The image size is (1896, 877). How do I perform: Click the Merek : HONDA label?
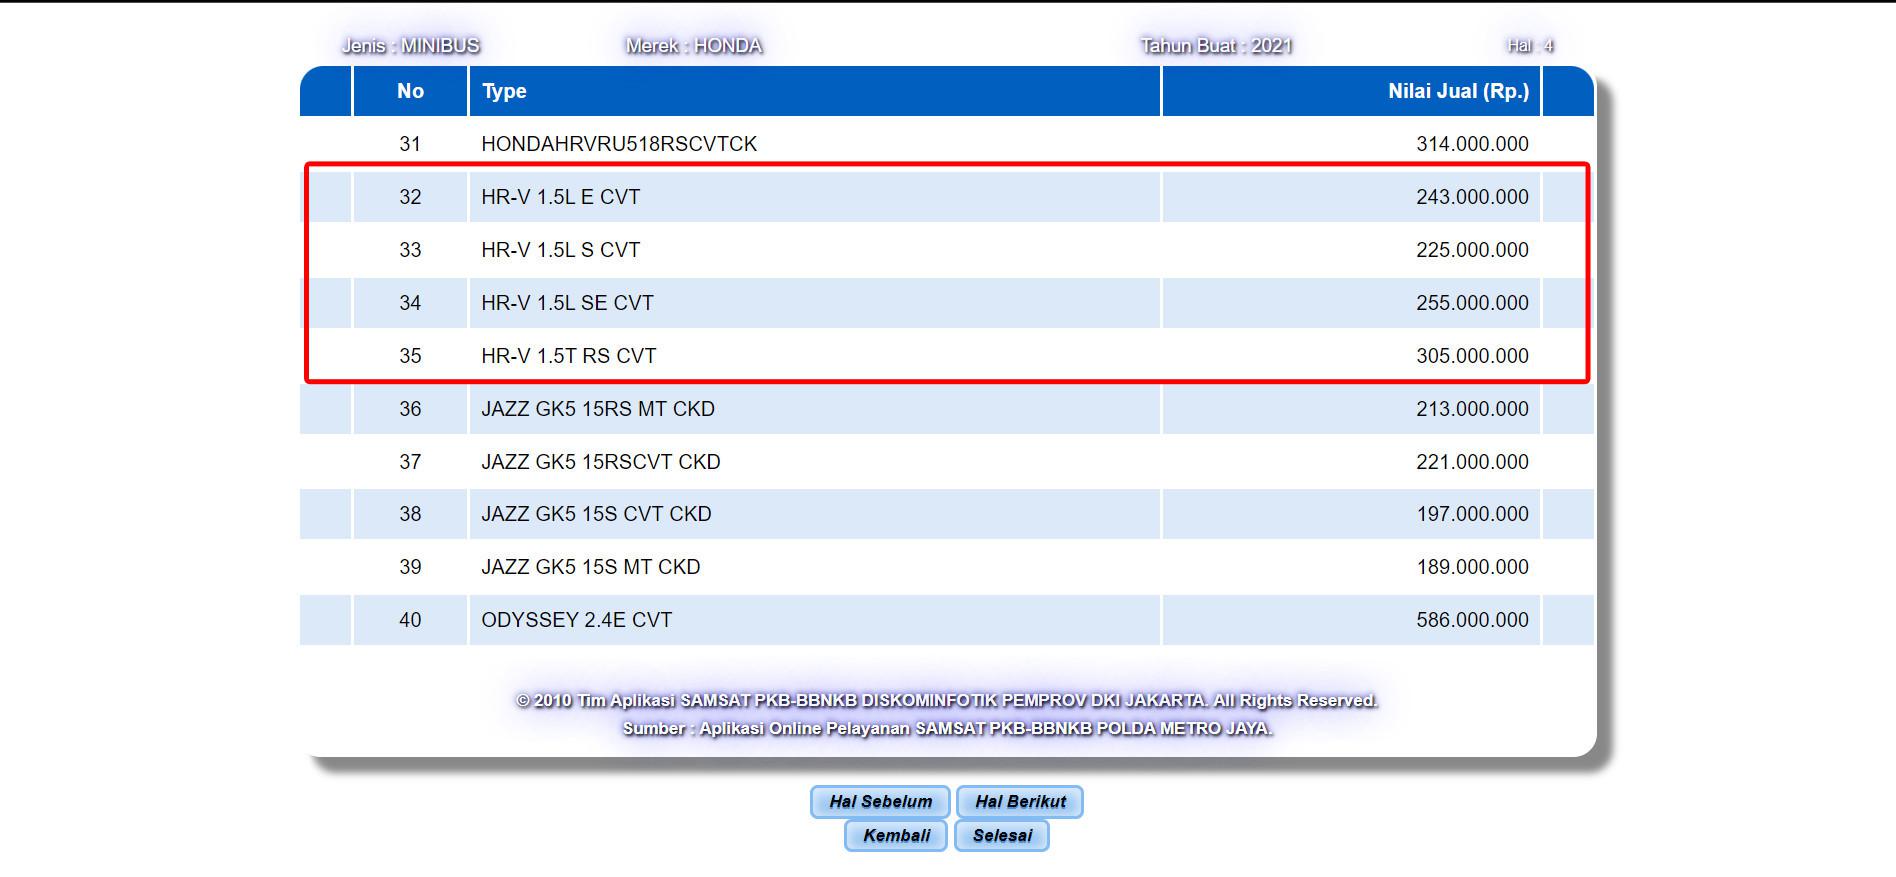coord(694,46)
